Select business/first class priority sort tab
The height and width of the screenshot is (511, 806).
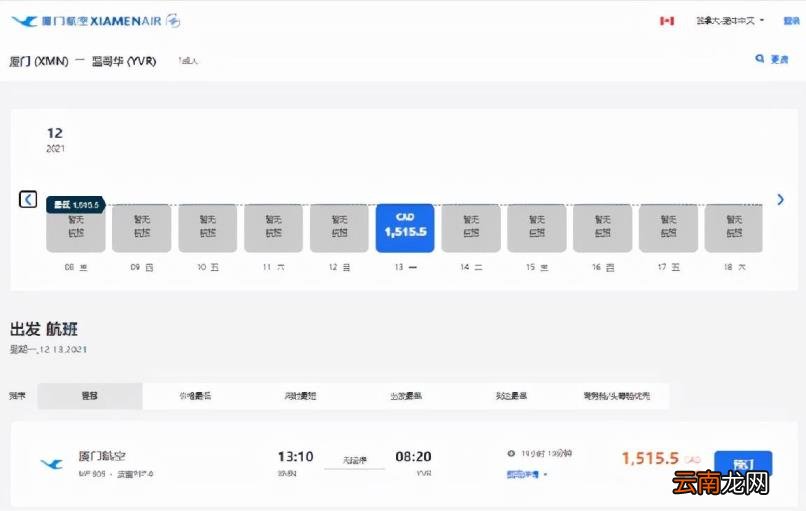(616, 396)
